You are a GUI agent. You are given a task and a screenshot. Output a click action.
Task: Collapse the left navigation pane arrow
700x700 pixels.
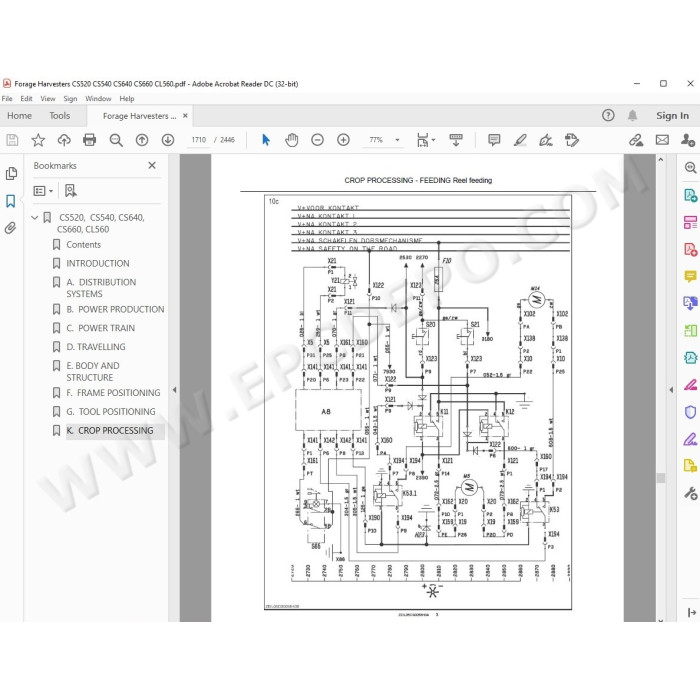175,390
